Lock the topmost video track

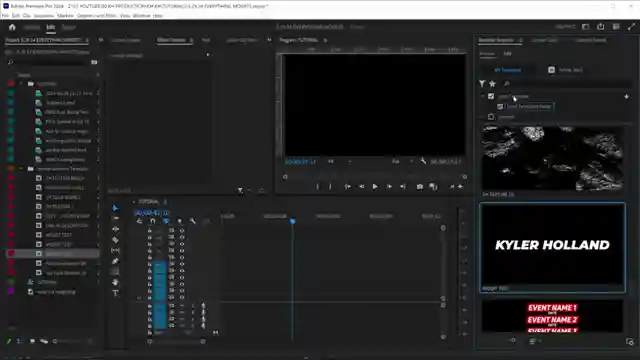149,231
